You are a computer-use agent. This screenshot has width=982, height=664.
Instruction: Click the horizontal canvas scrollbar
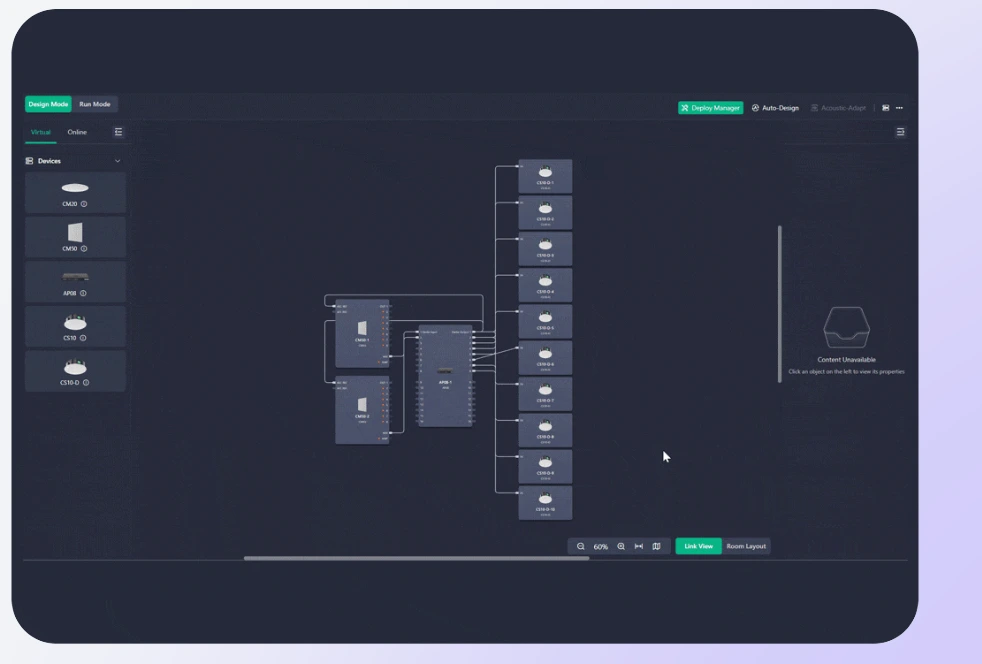pyautogui.click(x=416, y=558)
